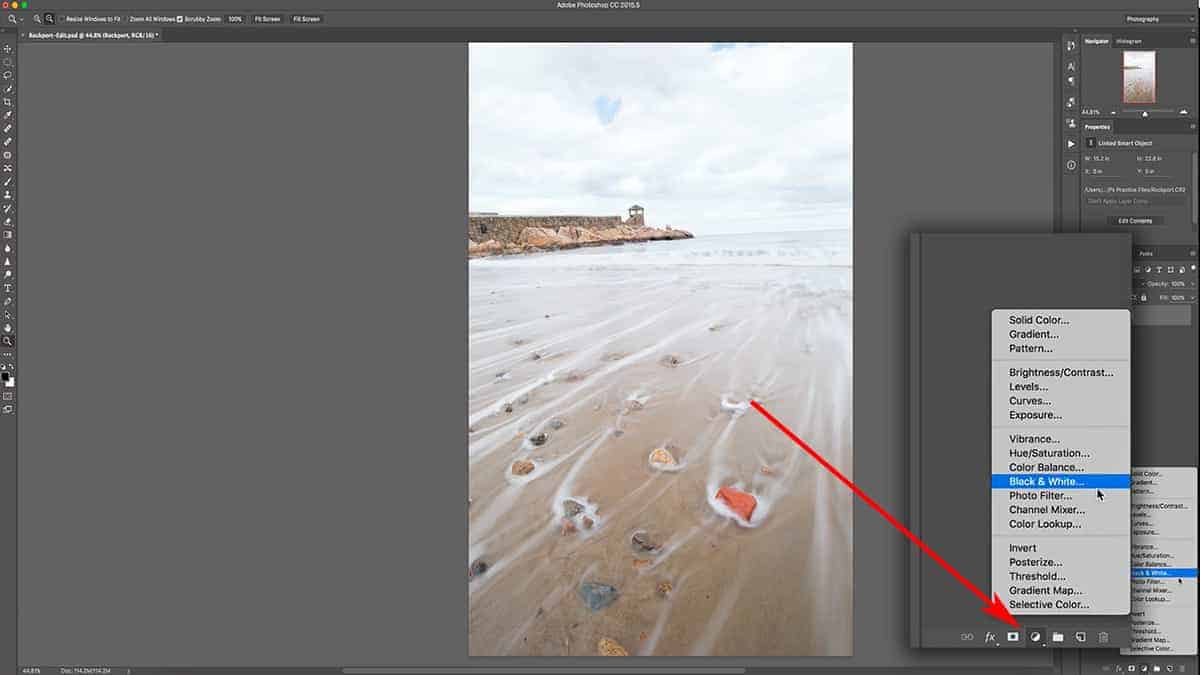Open the collapsed Actions panel play icon

[x=1071, y=144]
